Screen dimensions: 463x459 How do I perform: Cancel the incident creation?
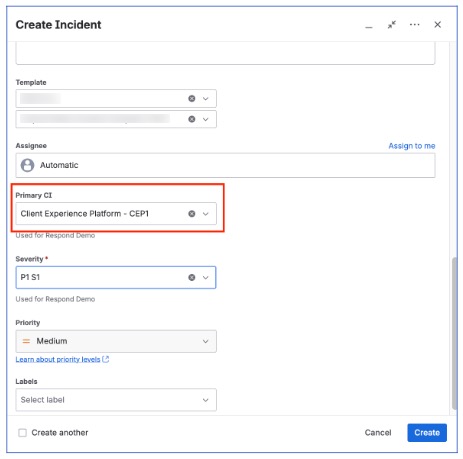378,433
